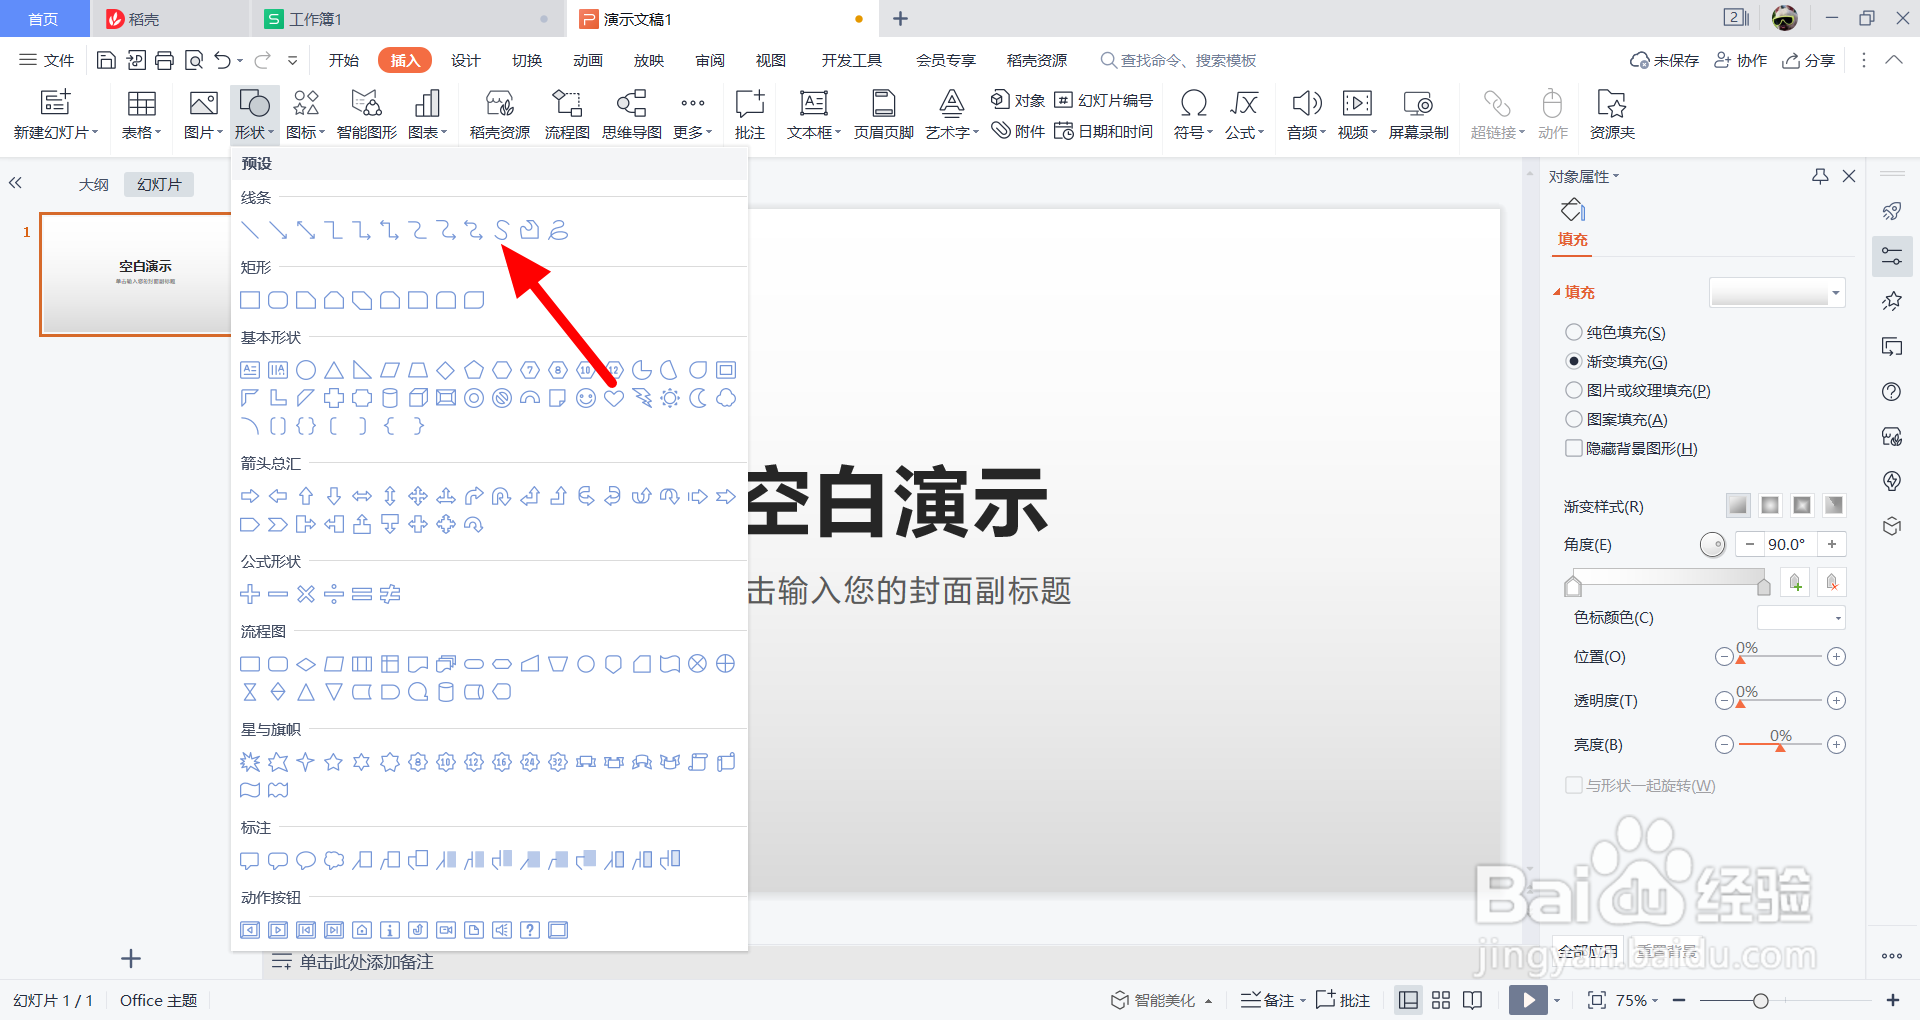Adjust the brightness 亮度 slider
1920x1020 pixels.
(x=1780, y=745)
